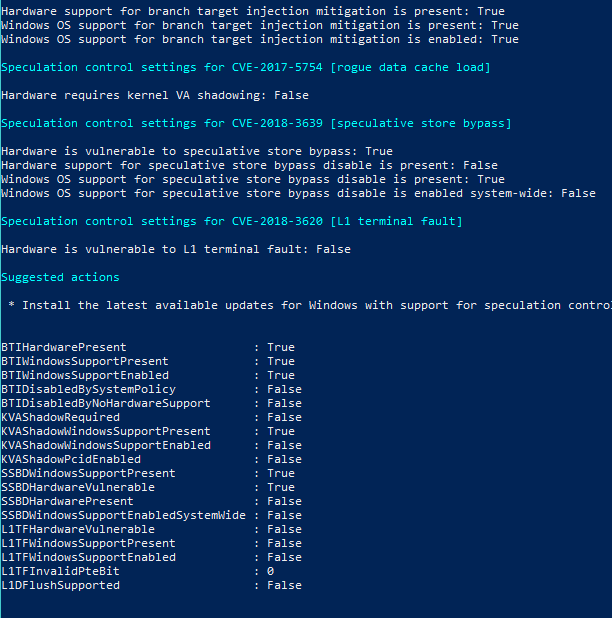Click the CVE-2017-5754 rogue data cache load heading
Viewport: 612px width, 618px height.
(x=246, y=67)
